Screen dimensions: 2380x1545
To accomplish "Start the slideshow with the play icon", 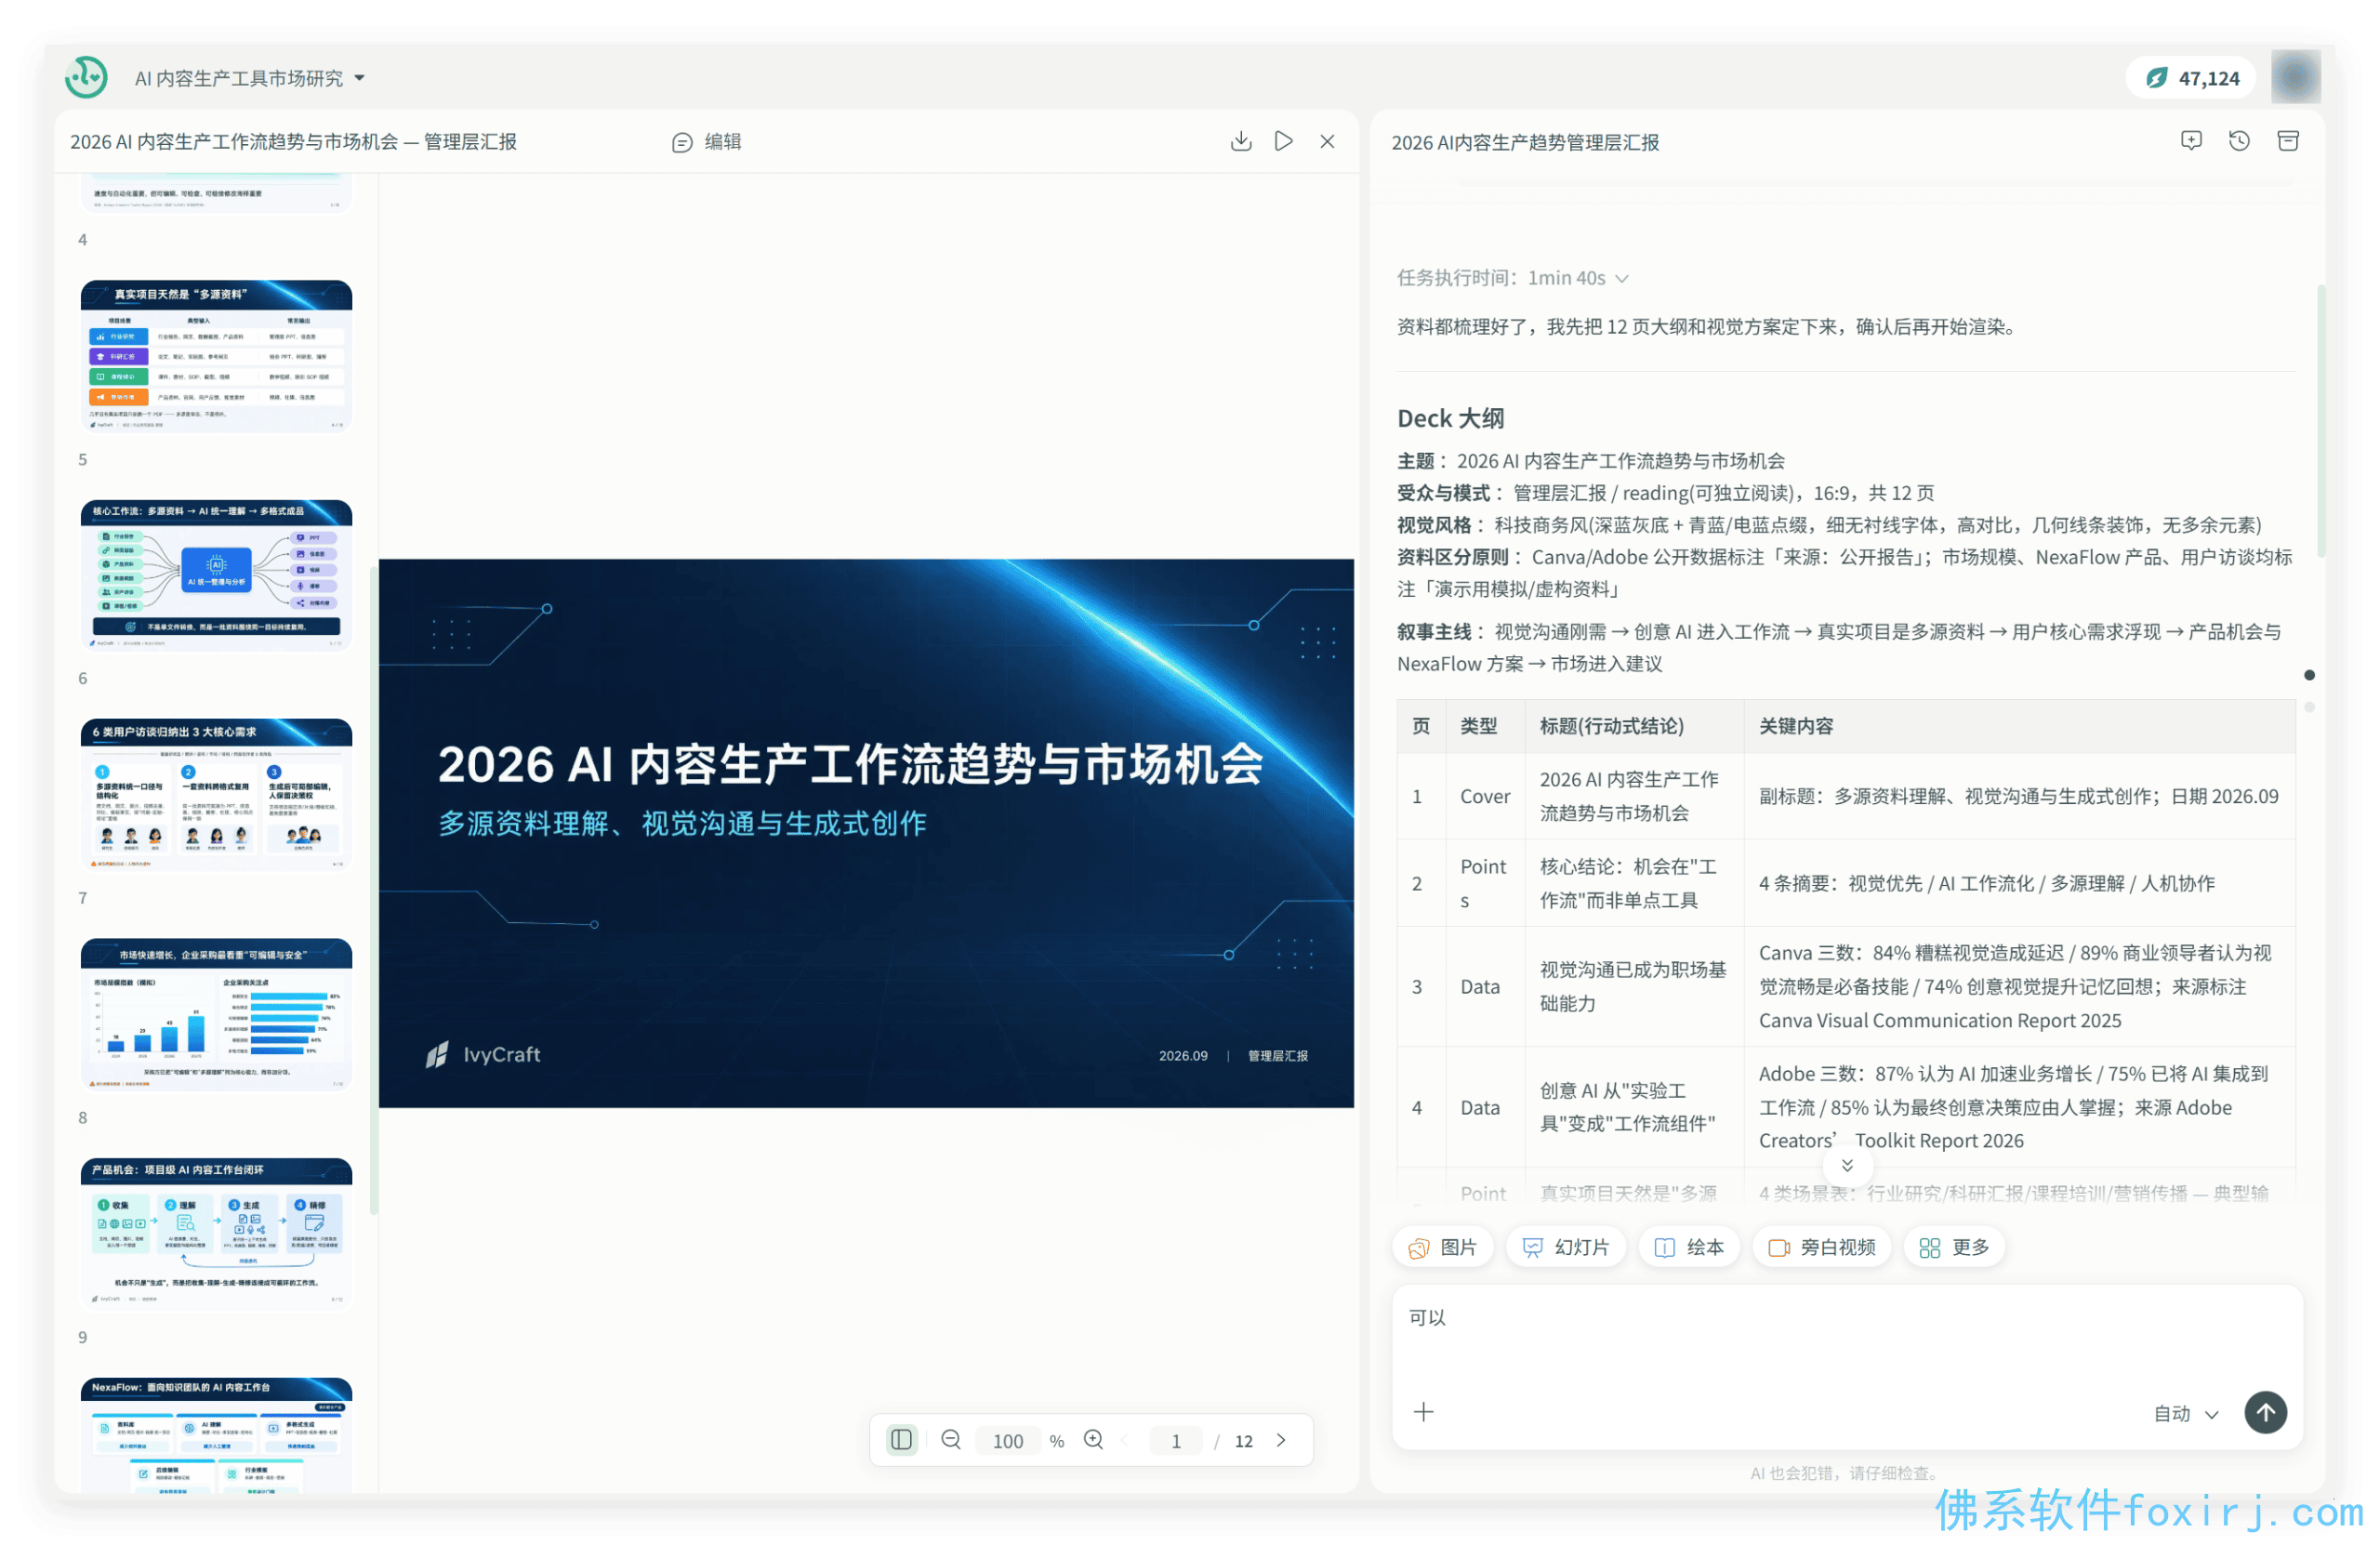I will (x=1284, y=141).
